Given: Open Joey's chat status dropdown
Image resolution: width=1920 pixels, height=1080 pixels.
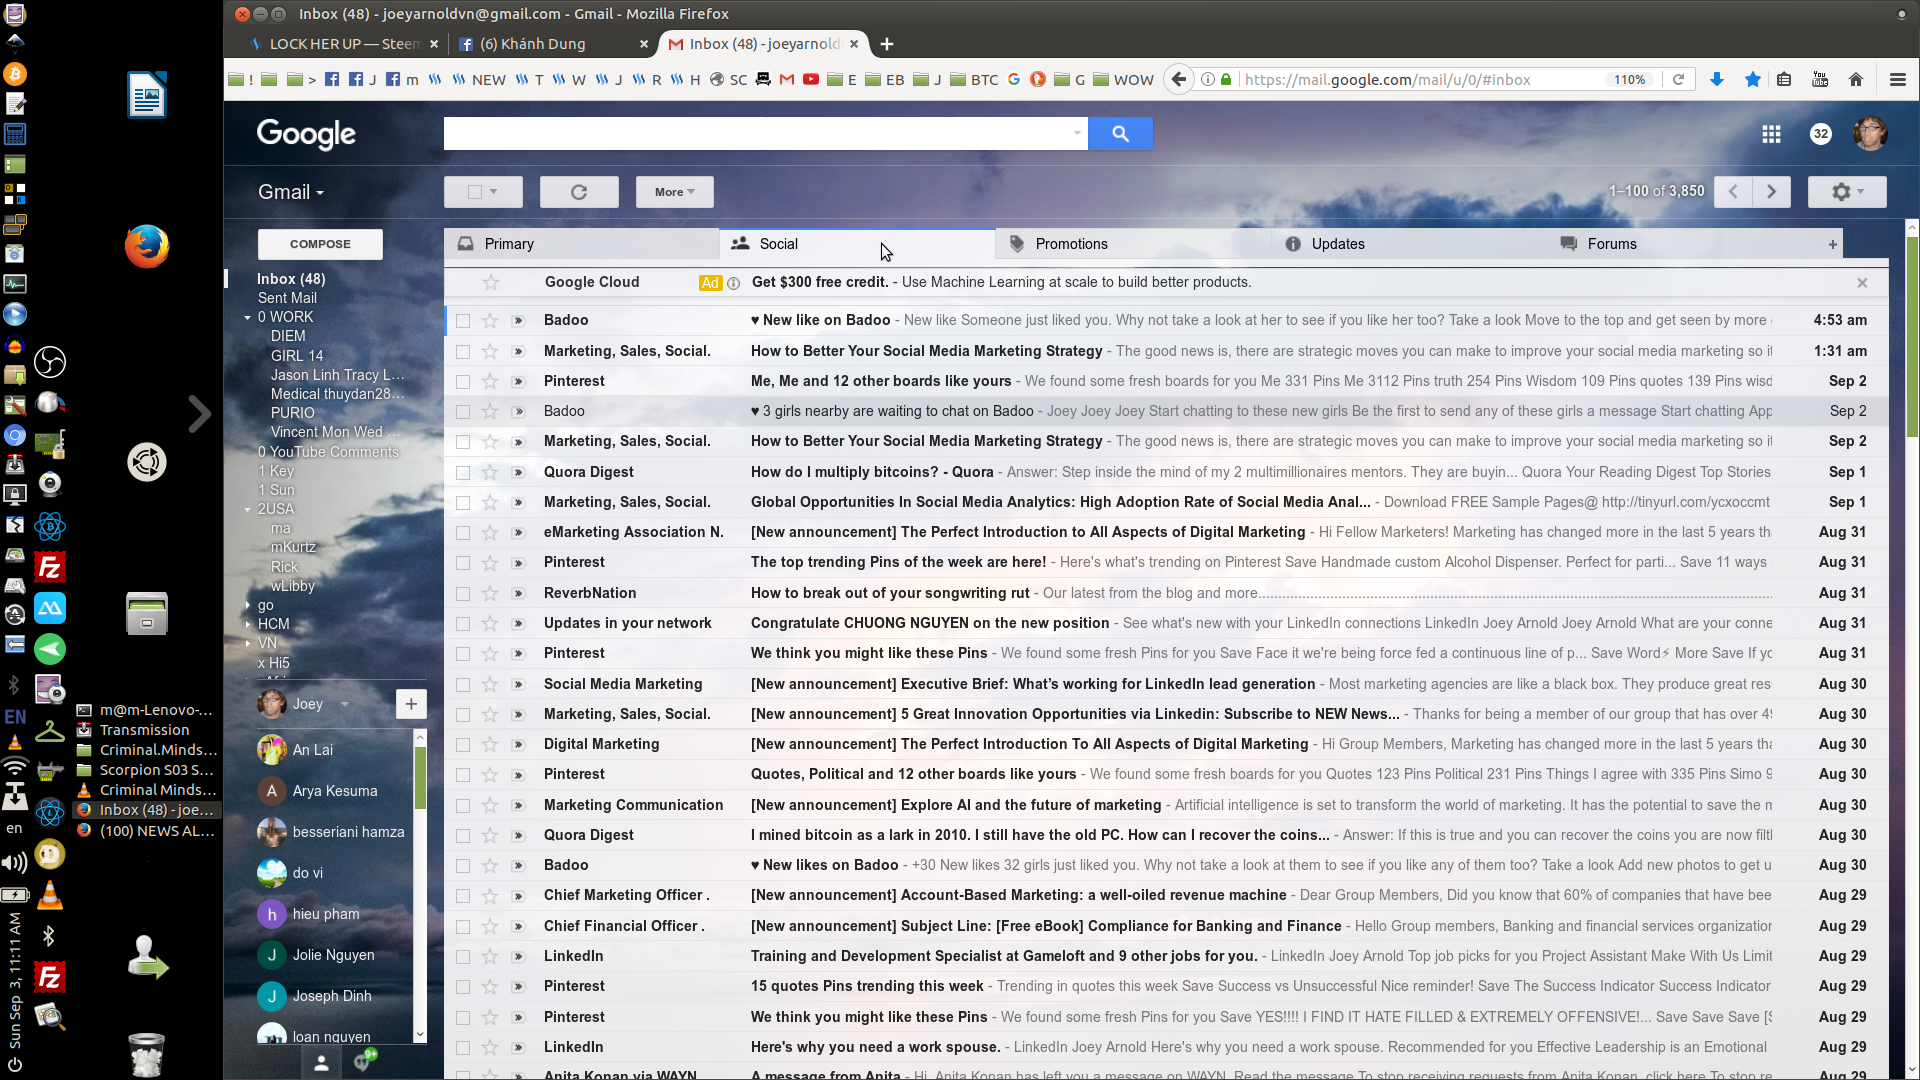Looking at the screenshot, I should point(345,704).
